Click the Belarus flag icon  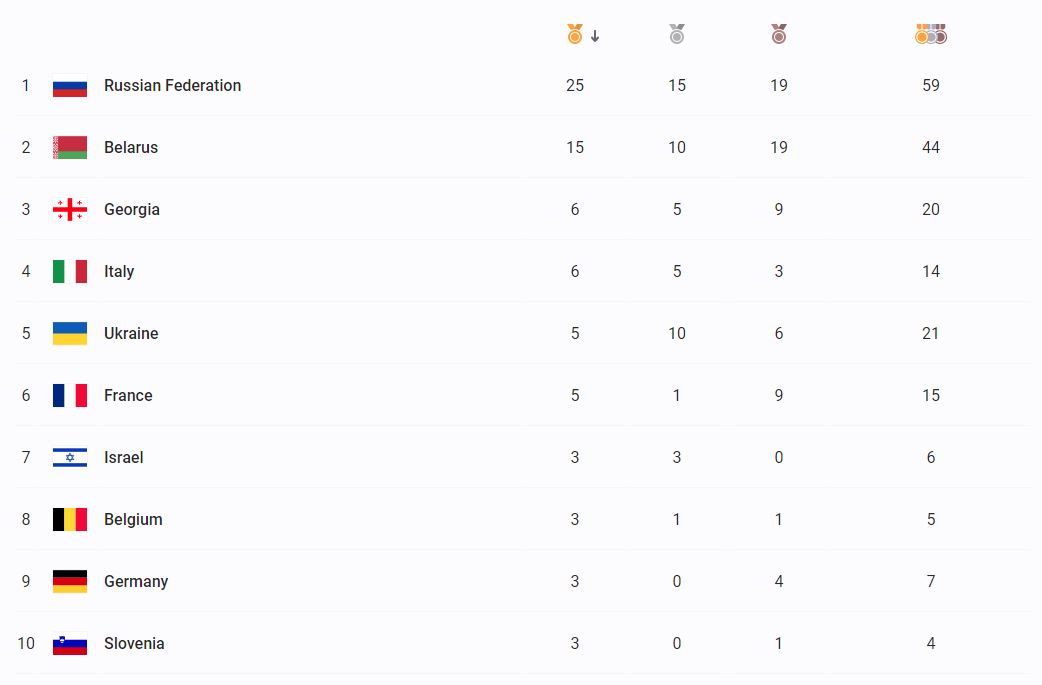point(70,148)
